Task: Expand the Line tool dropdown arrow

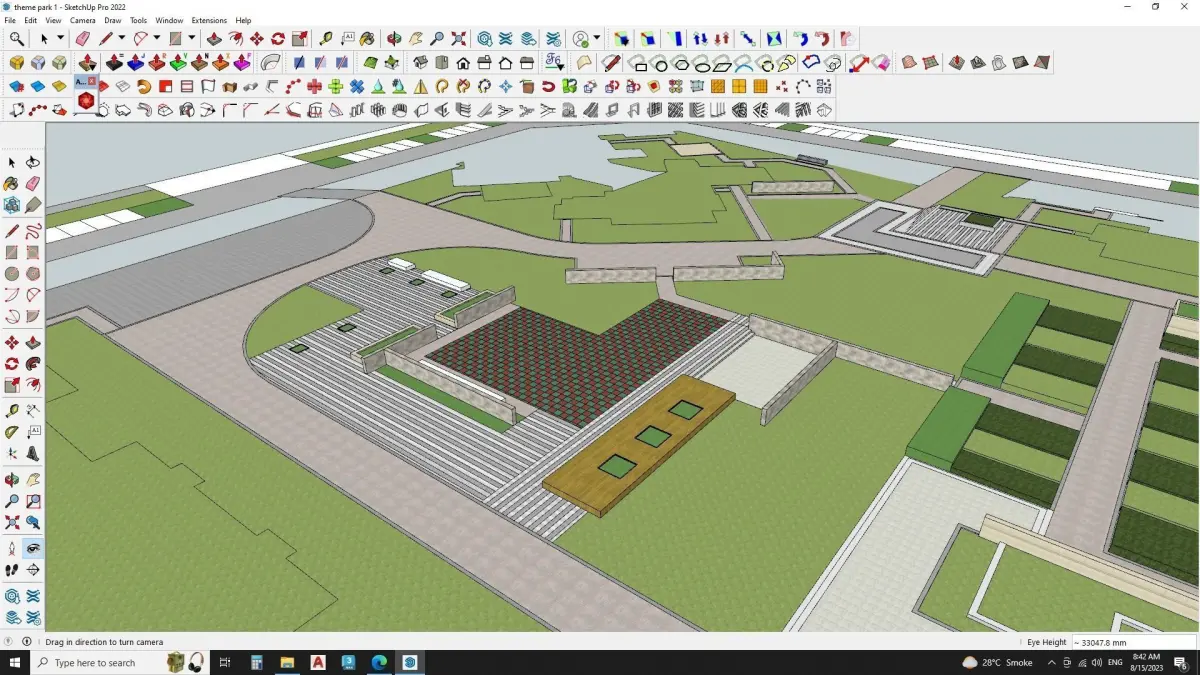Action: [122, 39]
